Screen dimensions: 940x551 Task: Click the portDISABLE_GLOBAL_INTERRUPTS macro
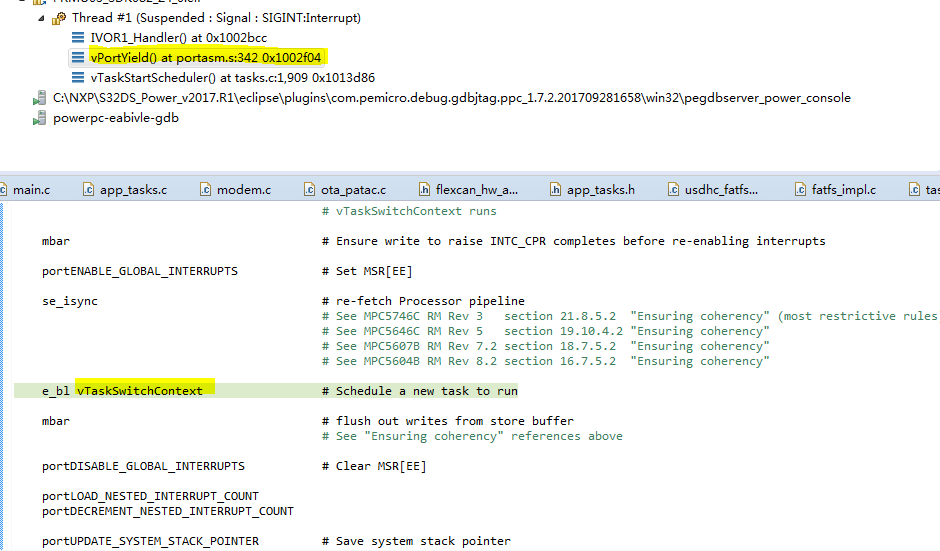pyautogui.click(x=143, y=466)
